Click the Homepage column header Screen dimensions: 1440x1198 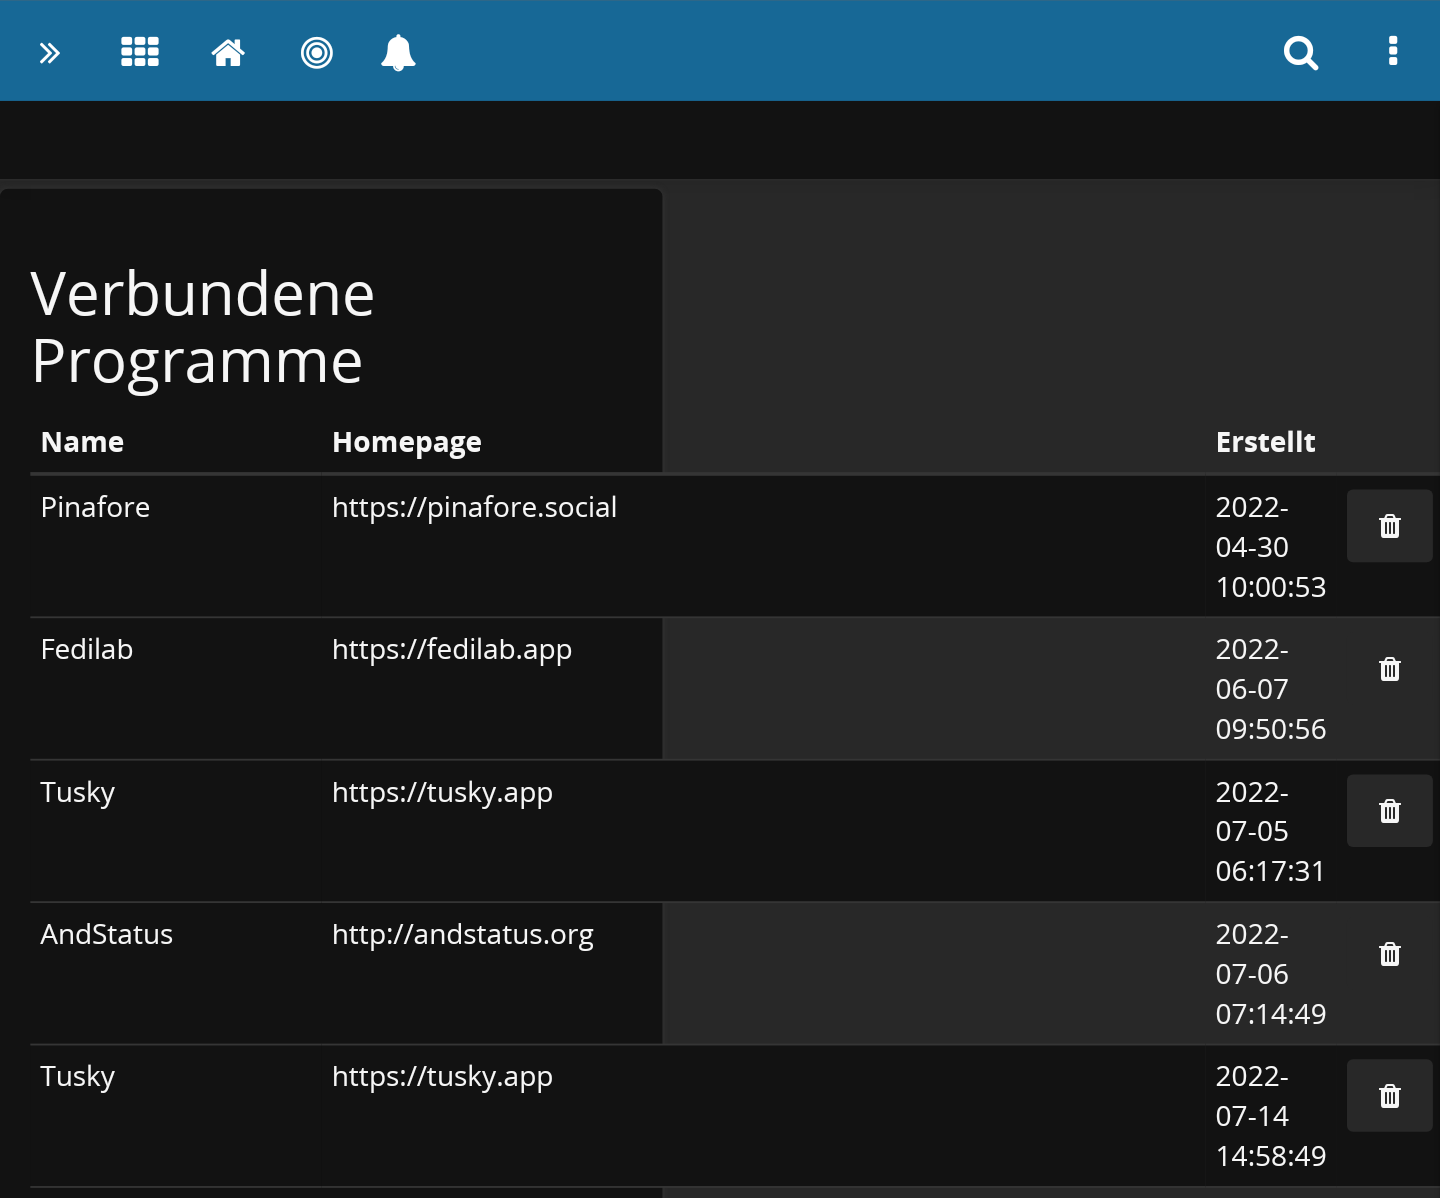click(406, 442)
